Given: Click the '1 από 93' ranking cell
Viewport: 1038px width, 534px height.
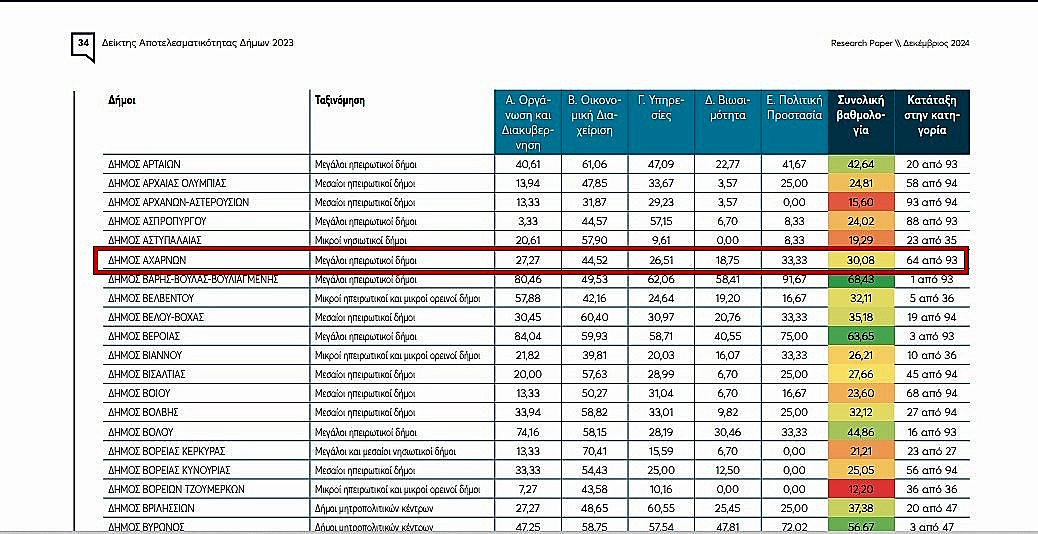Looking at the screenshot, I should (x=932, y=279).
